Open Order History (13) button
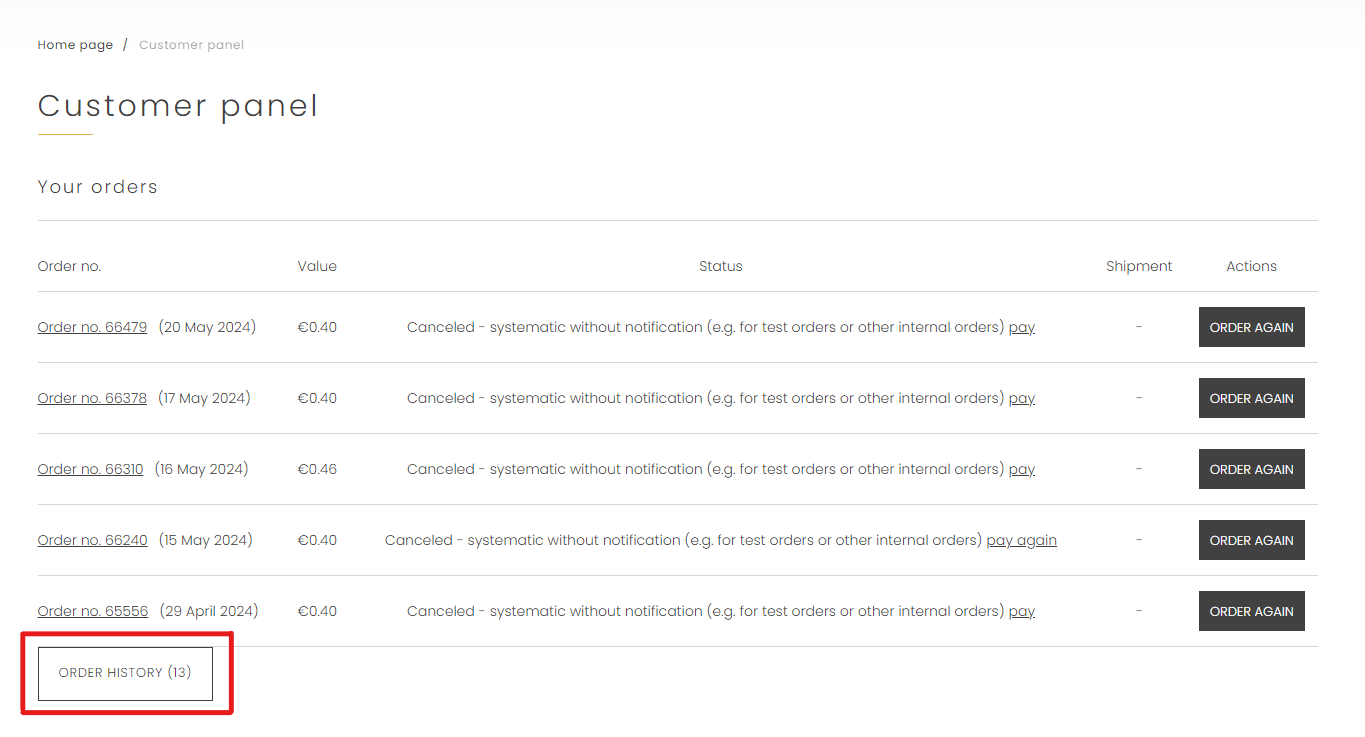The width and height of the screenshot is (1365, 737). [125, 673]
